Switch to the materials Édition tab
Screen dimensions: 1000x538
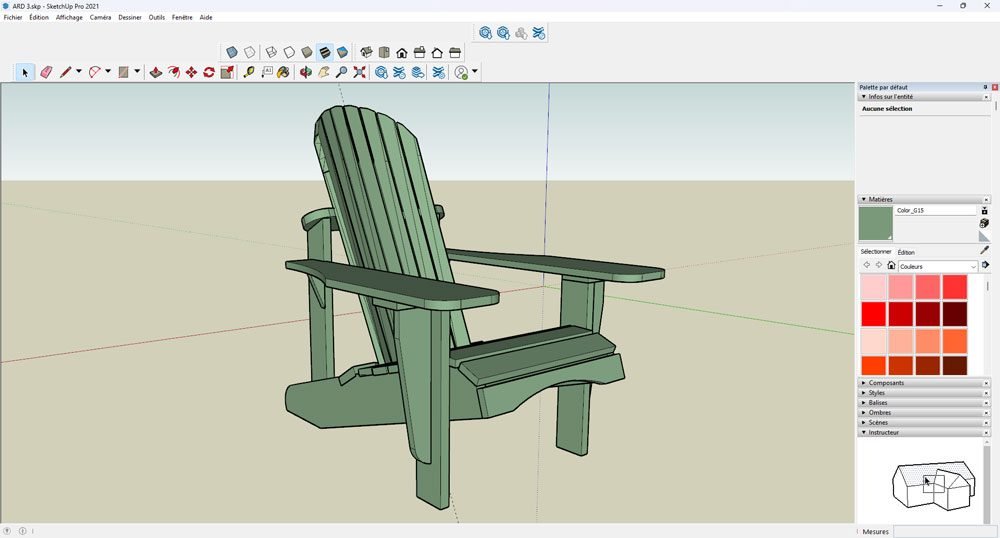(x=906, y=252)
